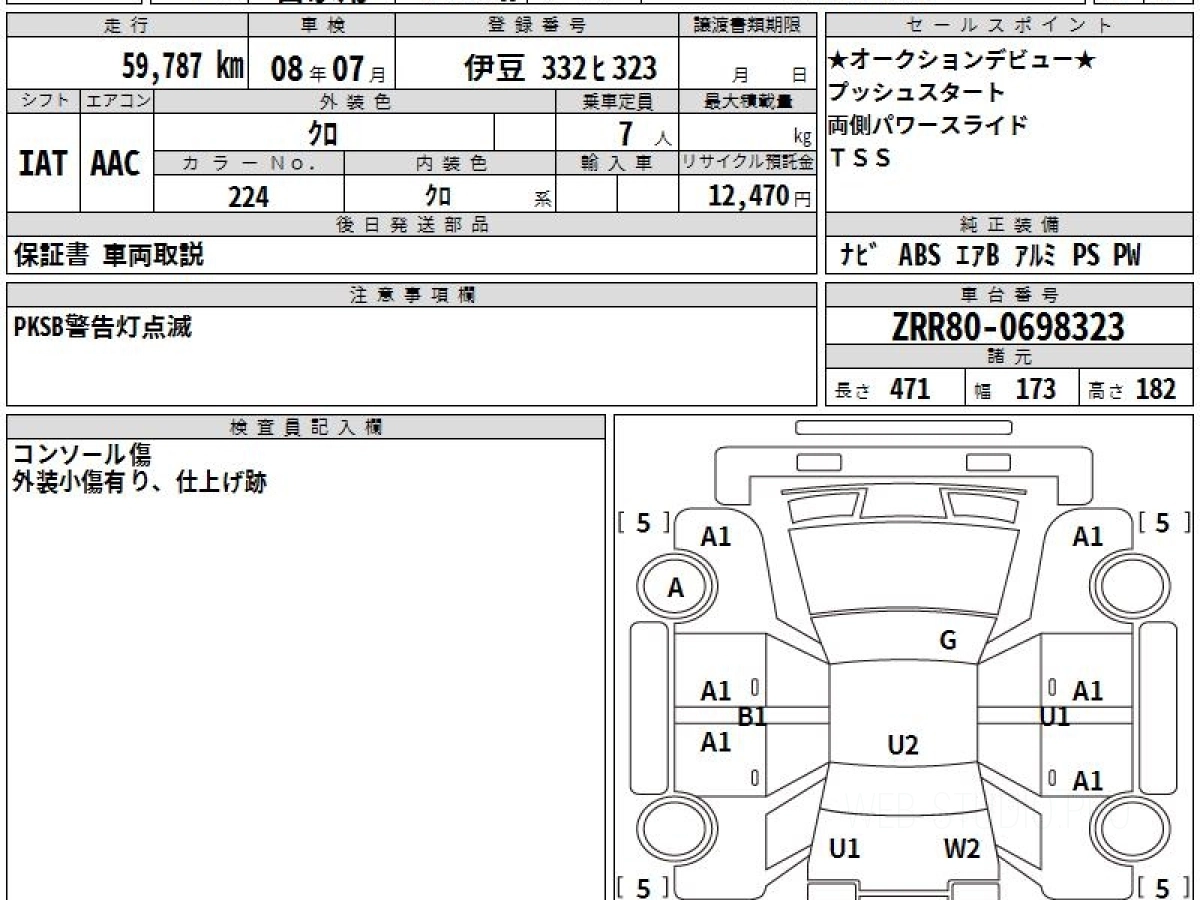The width and height of the screenshot is (1200, 900).
Task: Select the AAC air-conditioner value
Action: point(116,163)
